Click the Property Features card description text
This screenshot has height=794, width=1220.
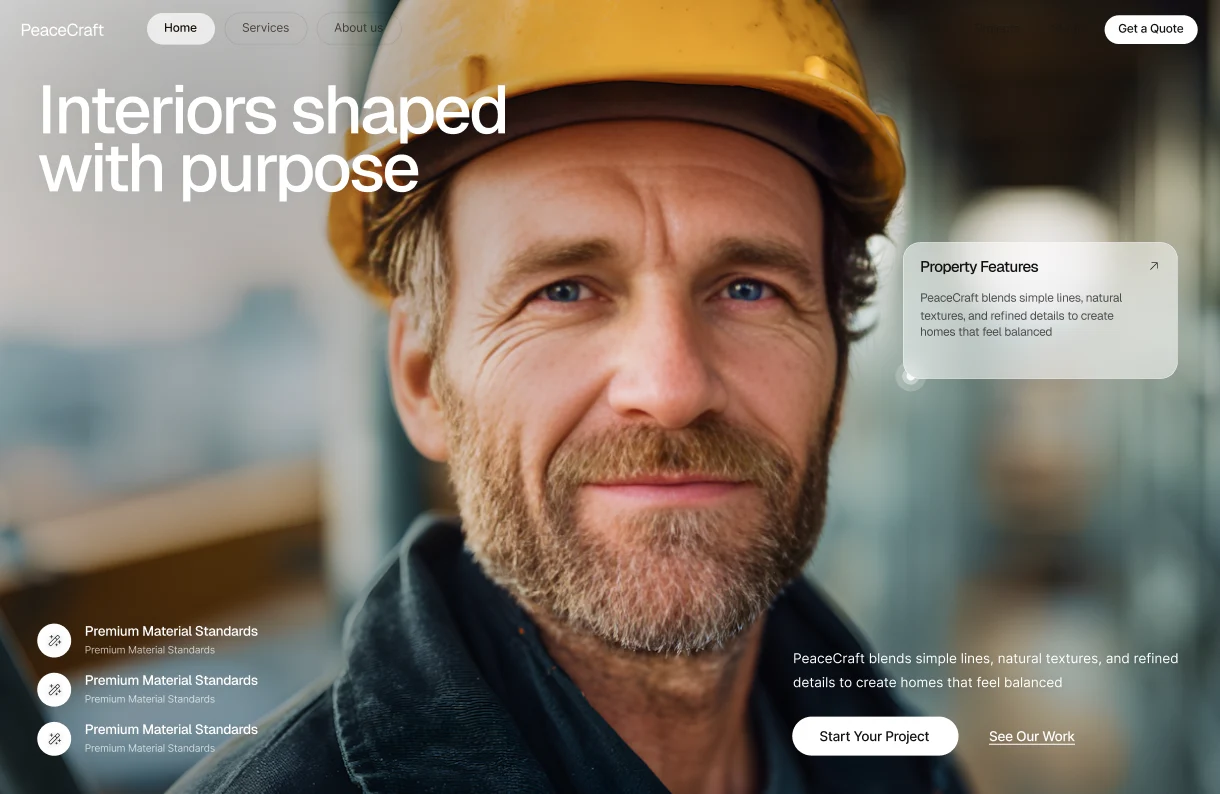(1020, 315)
